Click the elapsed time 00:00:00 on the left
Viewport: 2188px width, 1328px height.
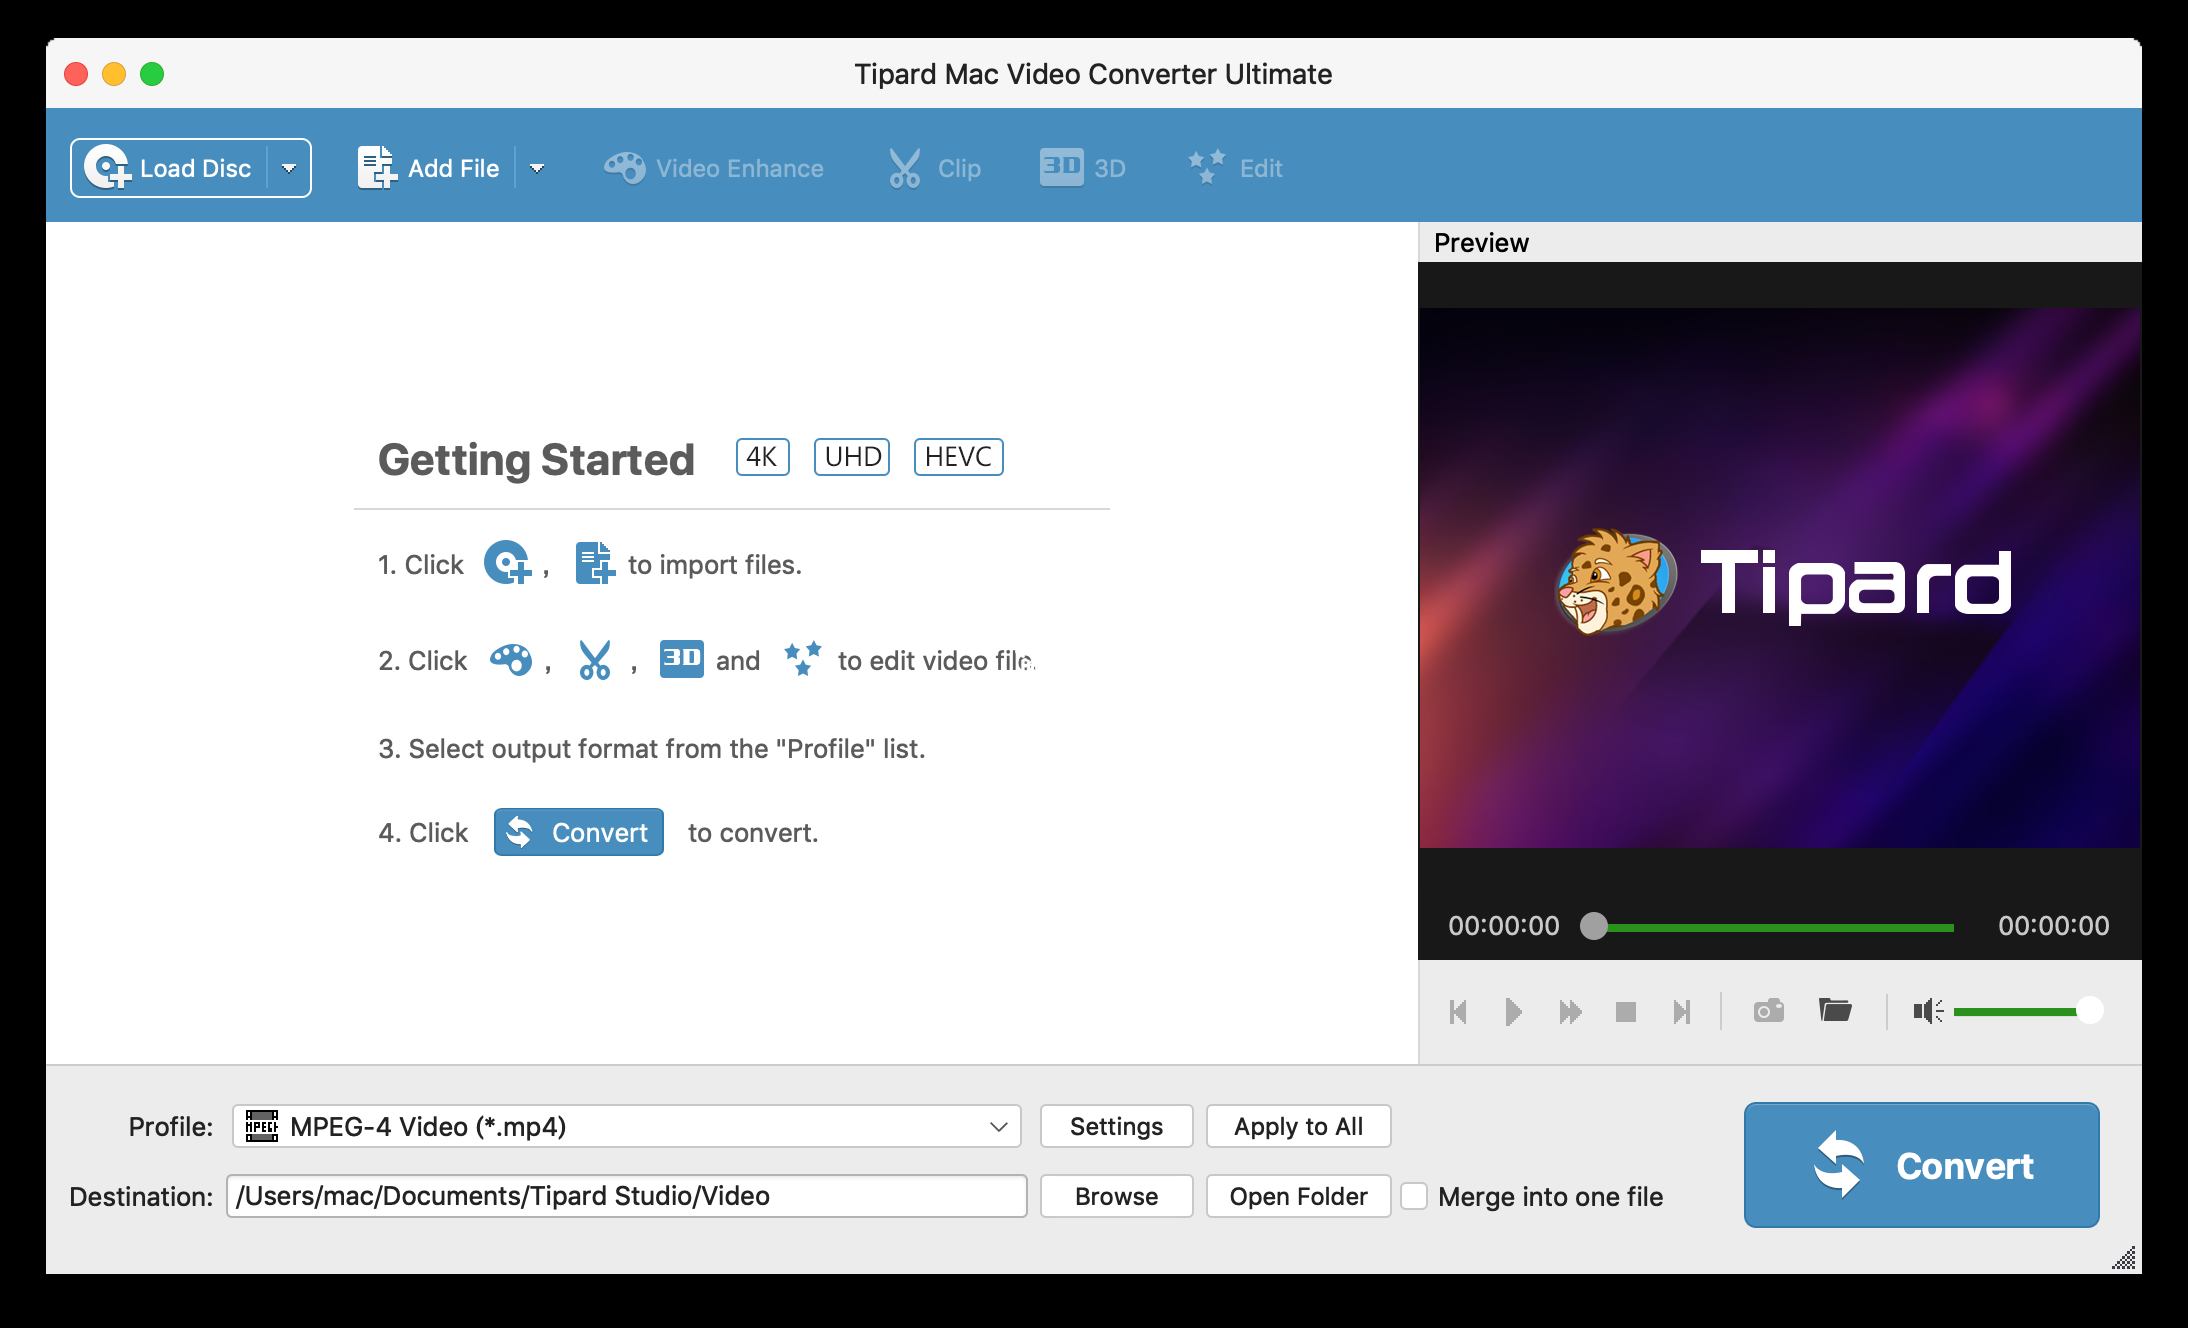[x=1504, y=926]
